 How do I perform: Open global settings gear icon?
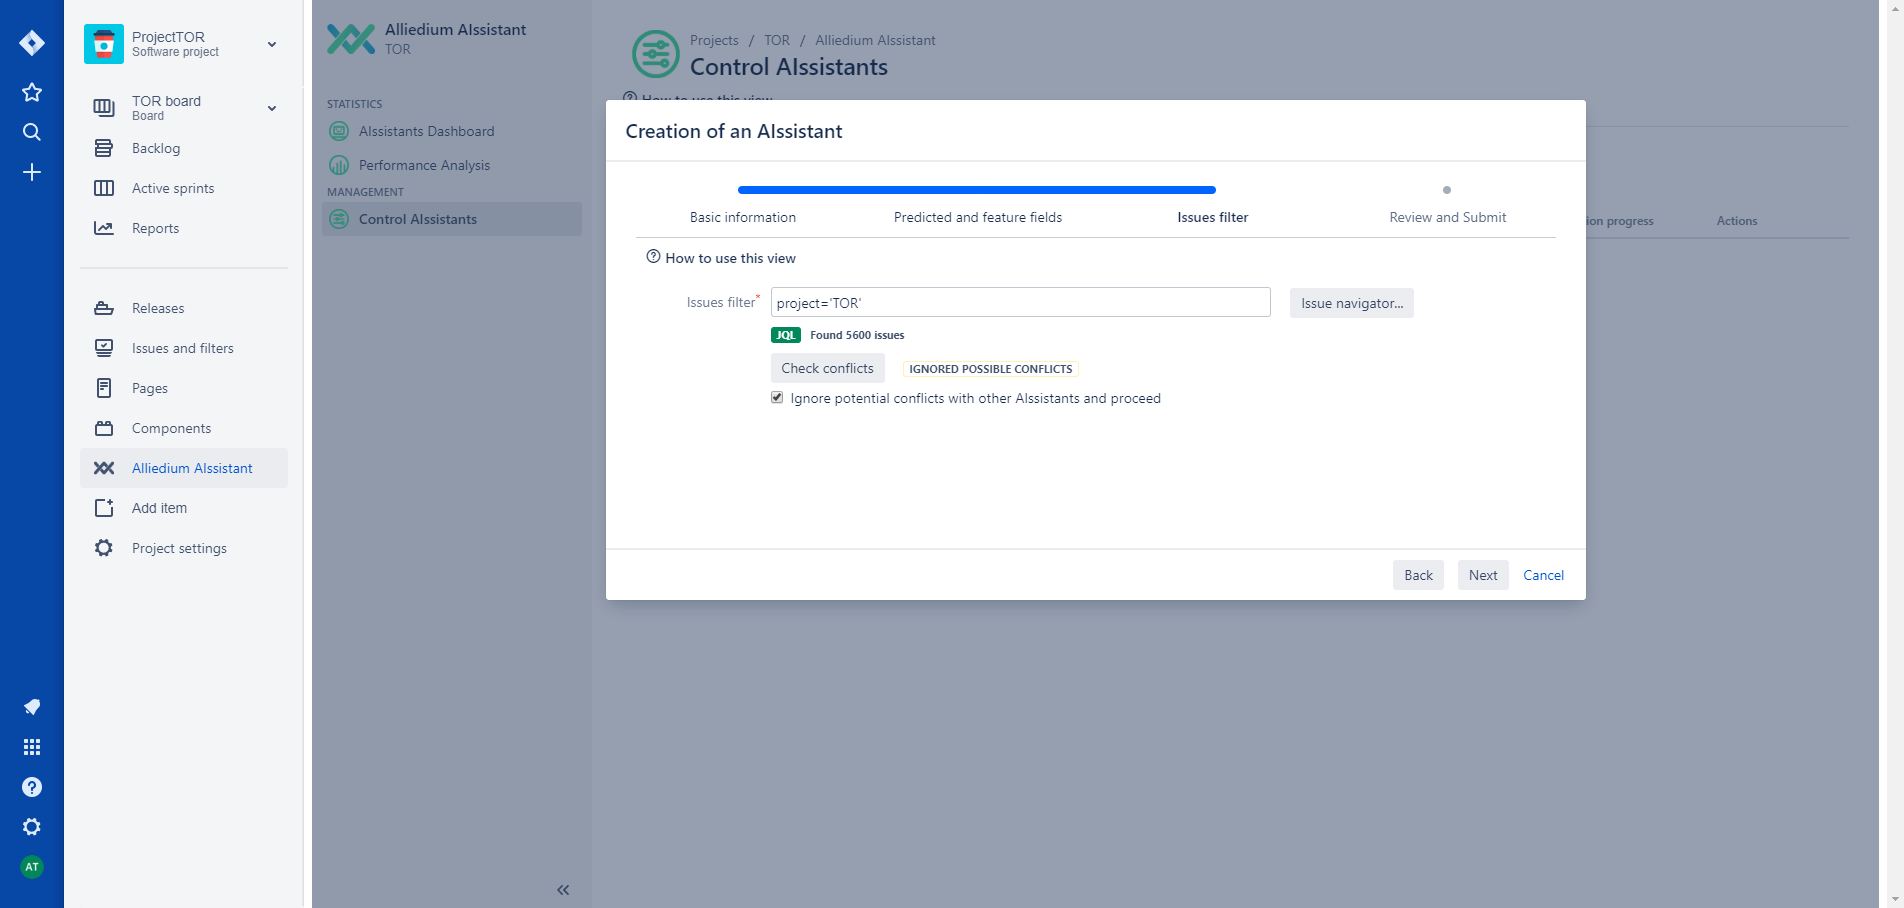click(32, 827)
